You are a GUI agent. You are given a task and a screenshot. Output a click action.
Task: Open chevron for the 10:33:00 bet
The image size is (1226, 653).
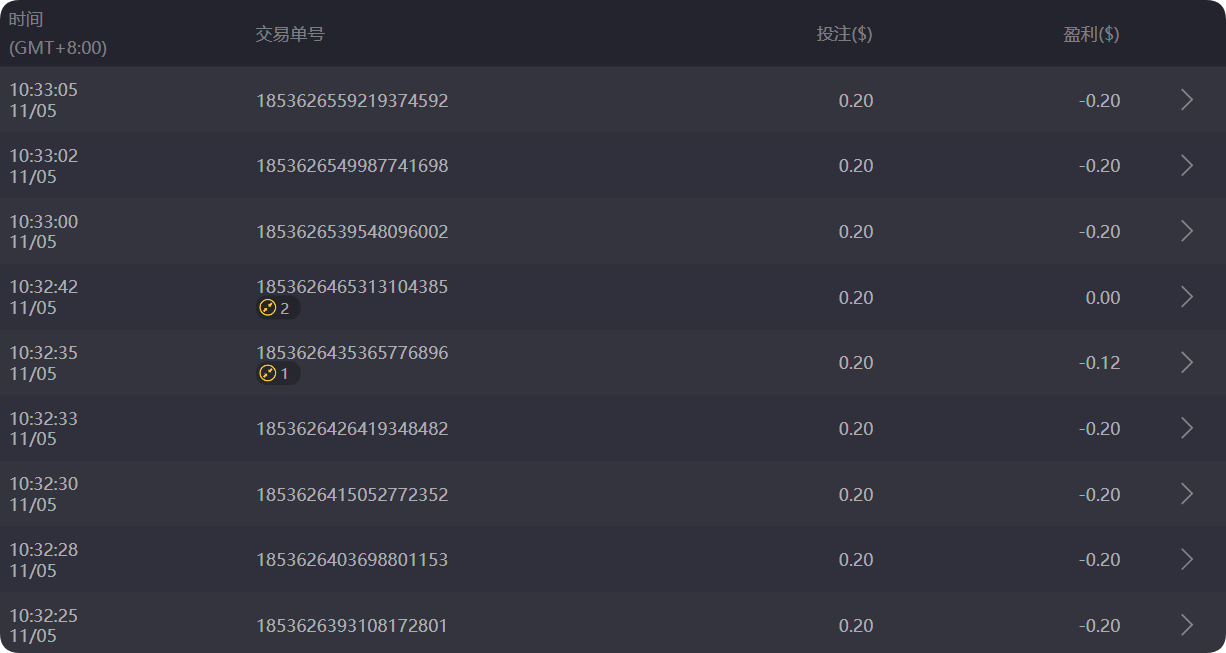click(x=1187, y=231)
